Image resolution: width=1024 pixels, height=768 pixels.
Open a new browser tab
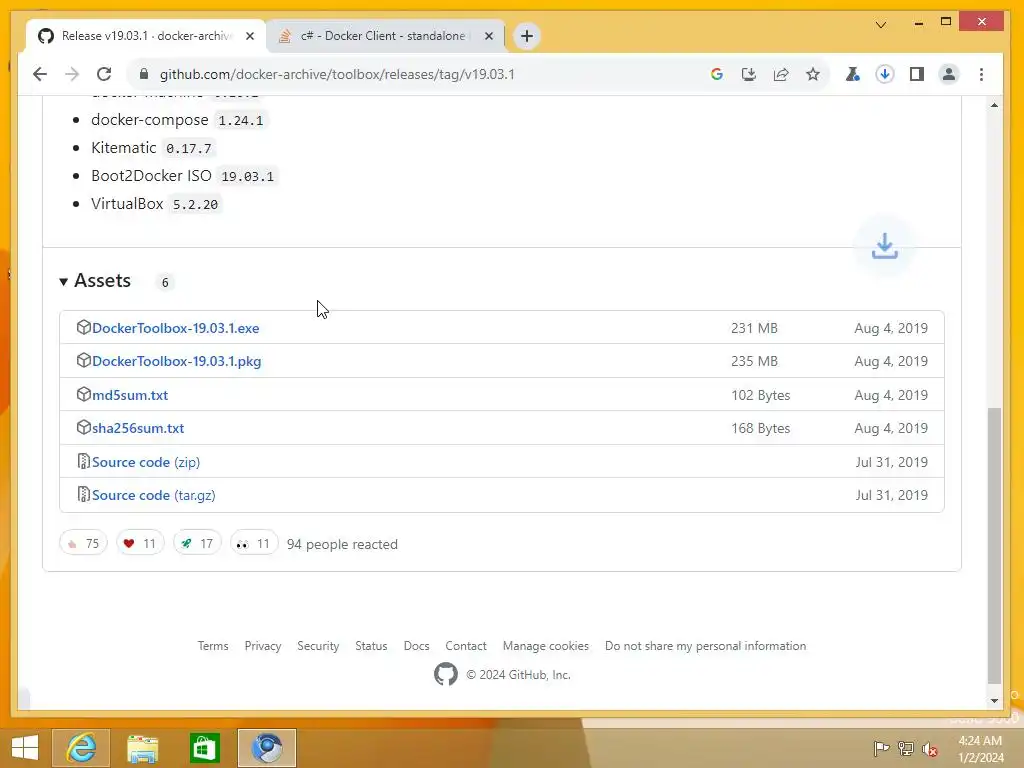coord(527,36)
